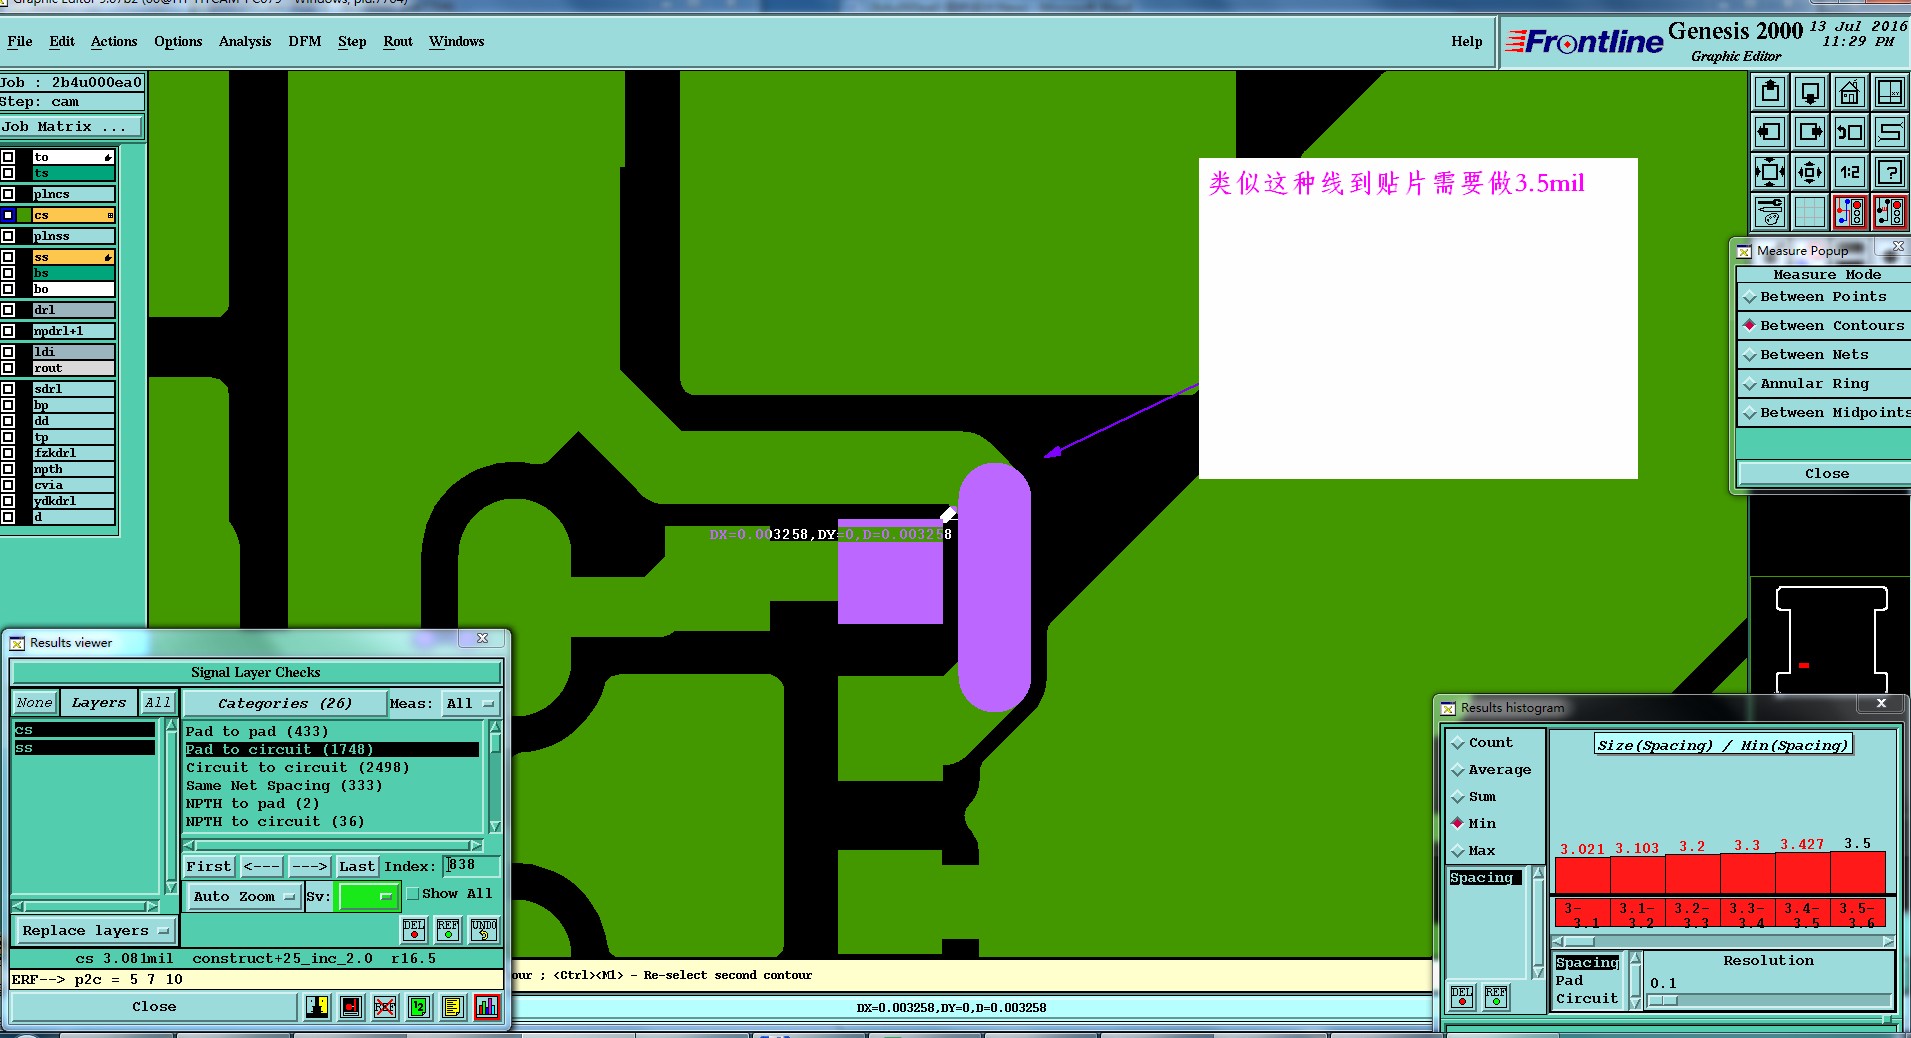Click the First result button

click(208, 867)
